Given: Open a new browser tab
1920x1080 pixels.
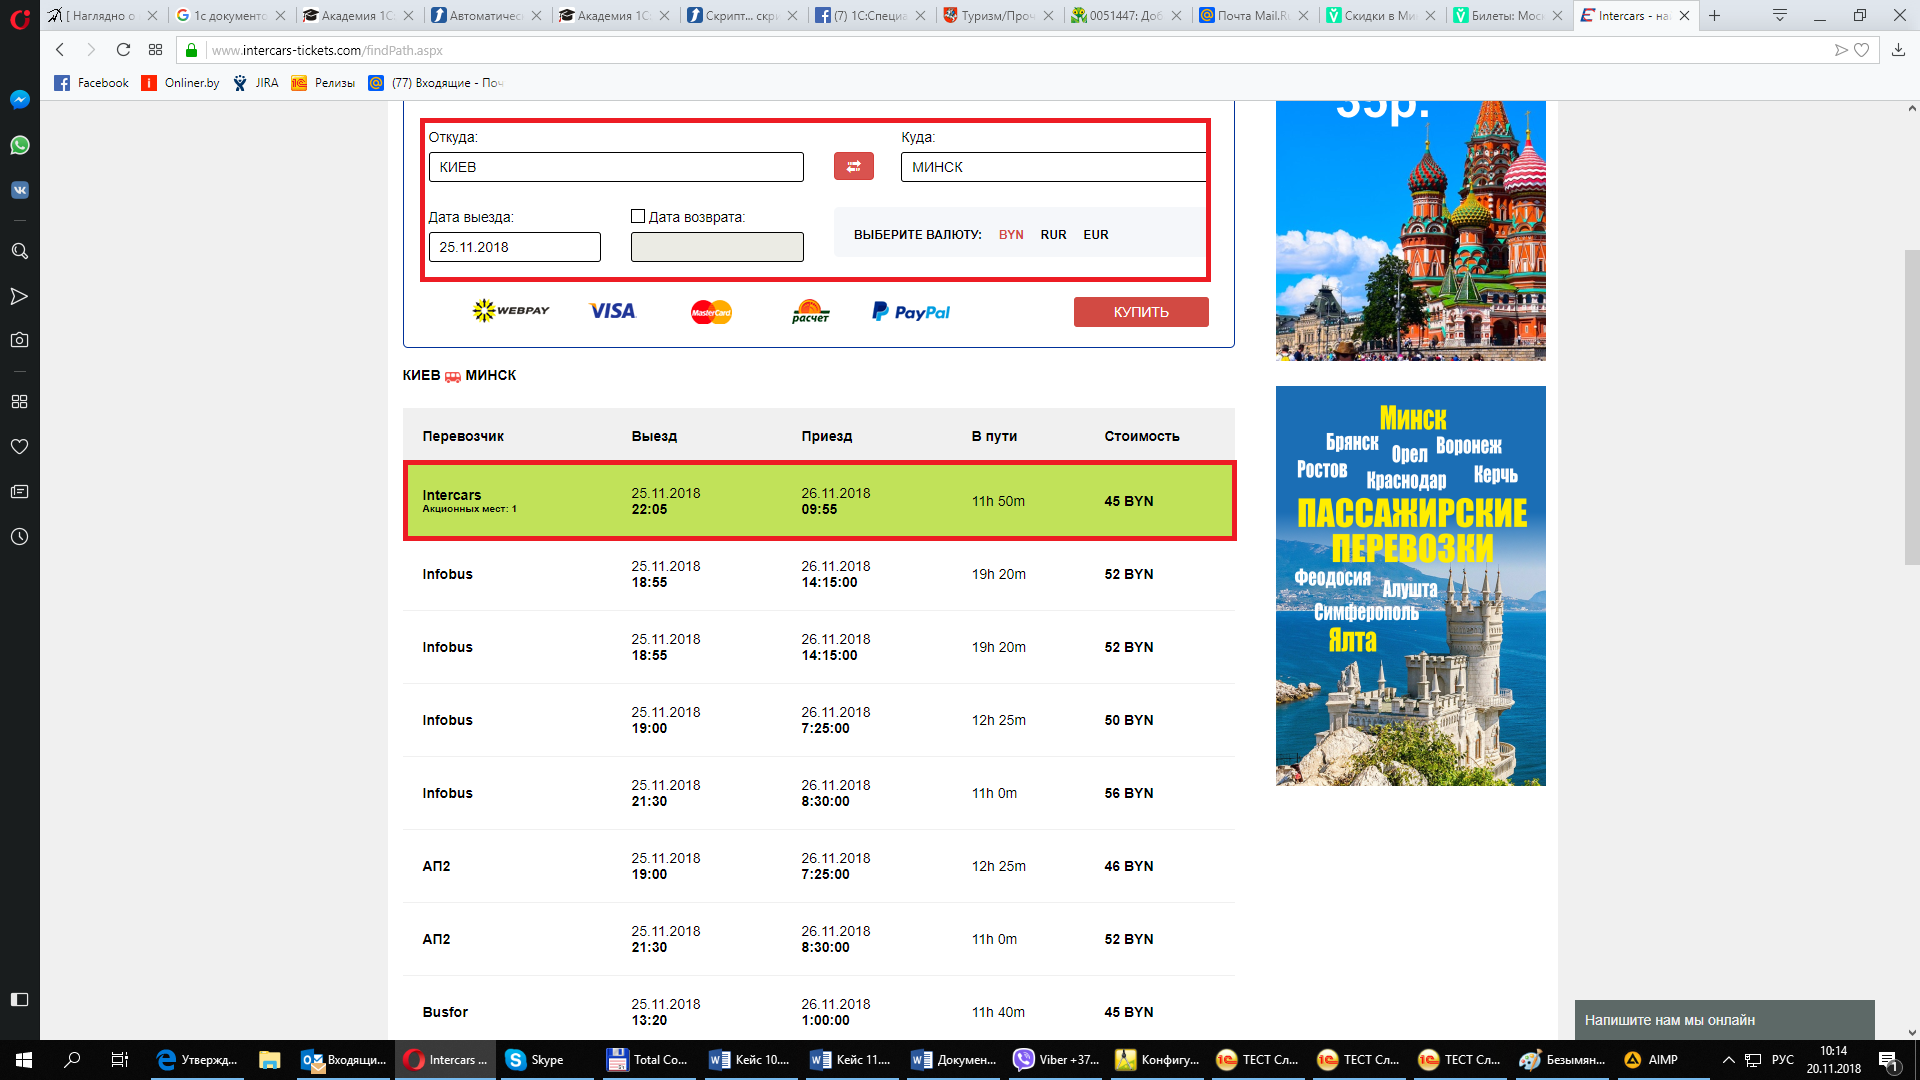Looking at the screenshot, I should tap(1714, 15).
